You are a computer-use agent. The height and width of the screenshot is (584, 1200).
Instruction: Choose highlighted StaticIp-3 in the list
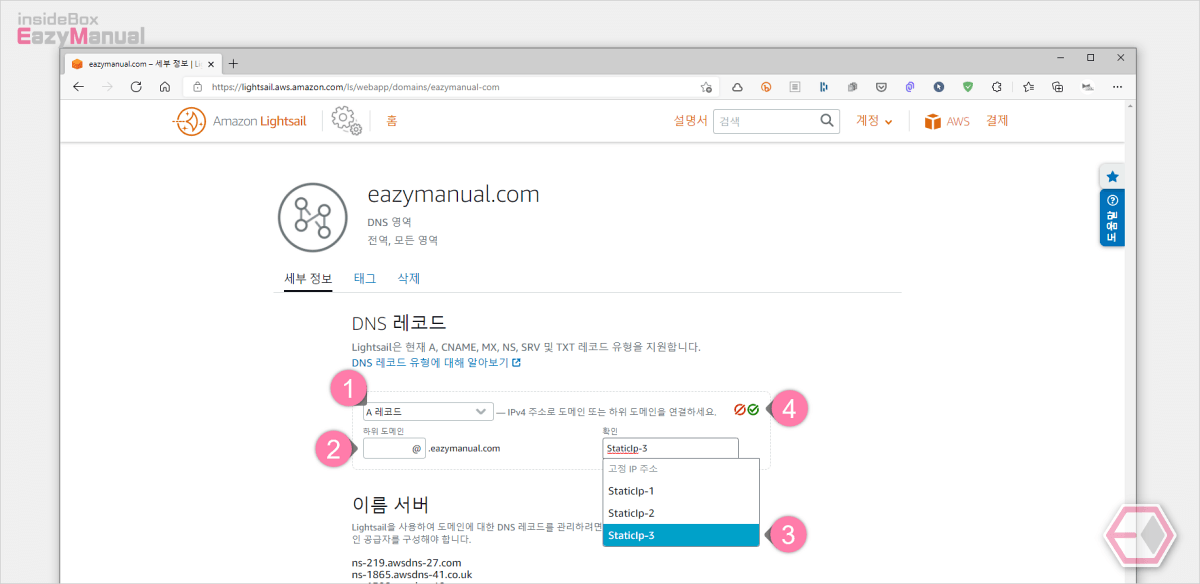click(x=680, y=535)
